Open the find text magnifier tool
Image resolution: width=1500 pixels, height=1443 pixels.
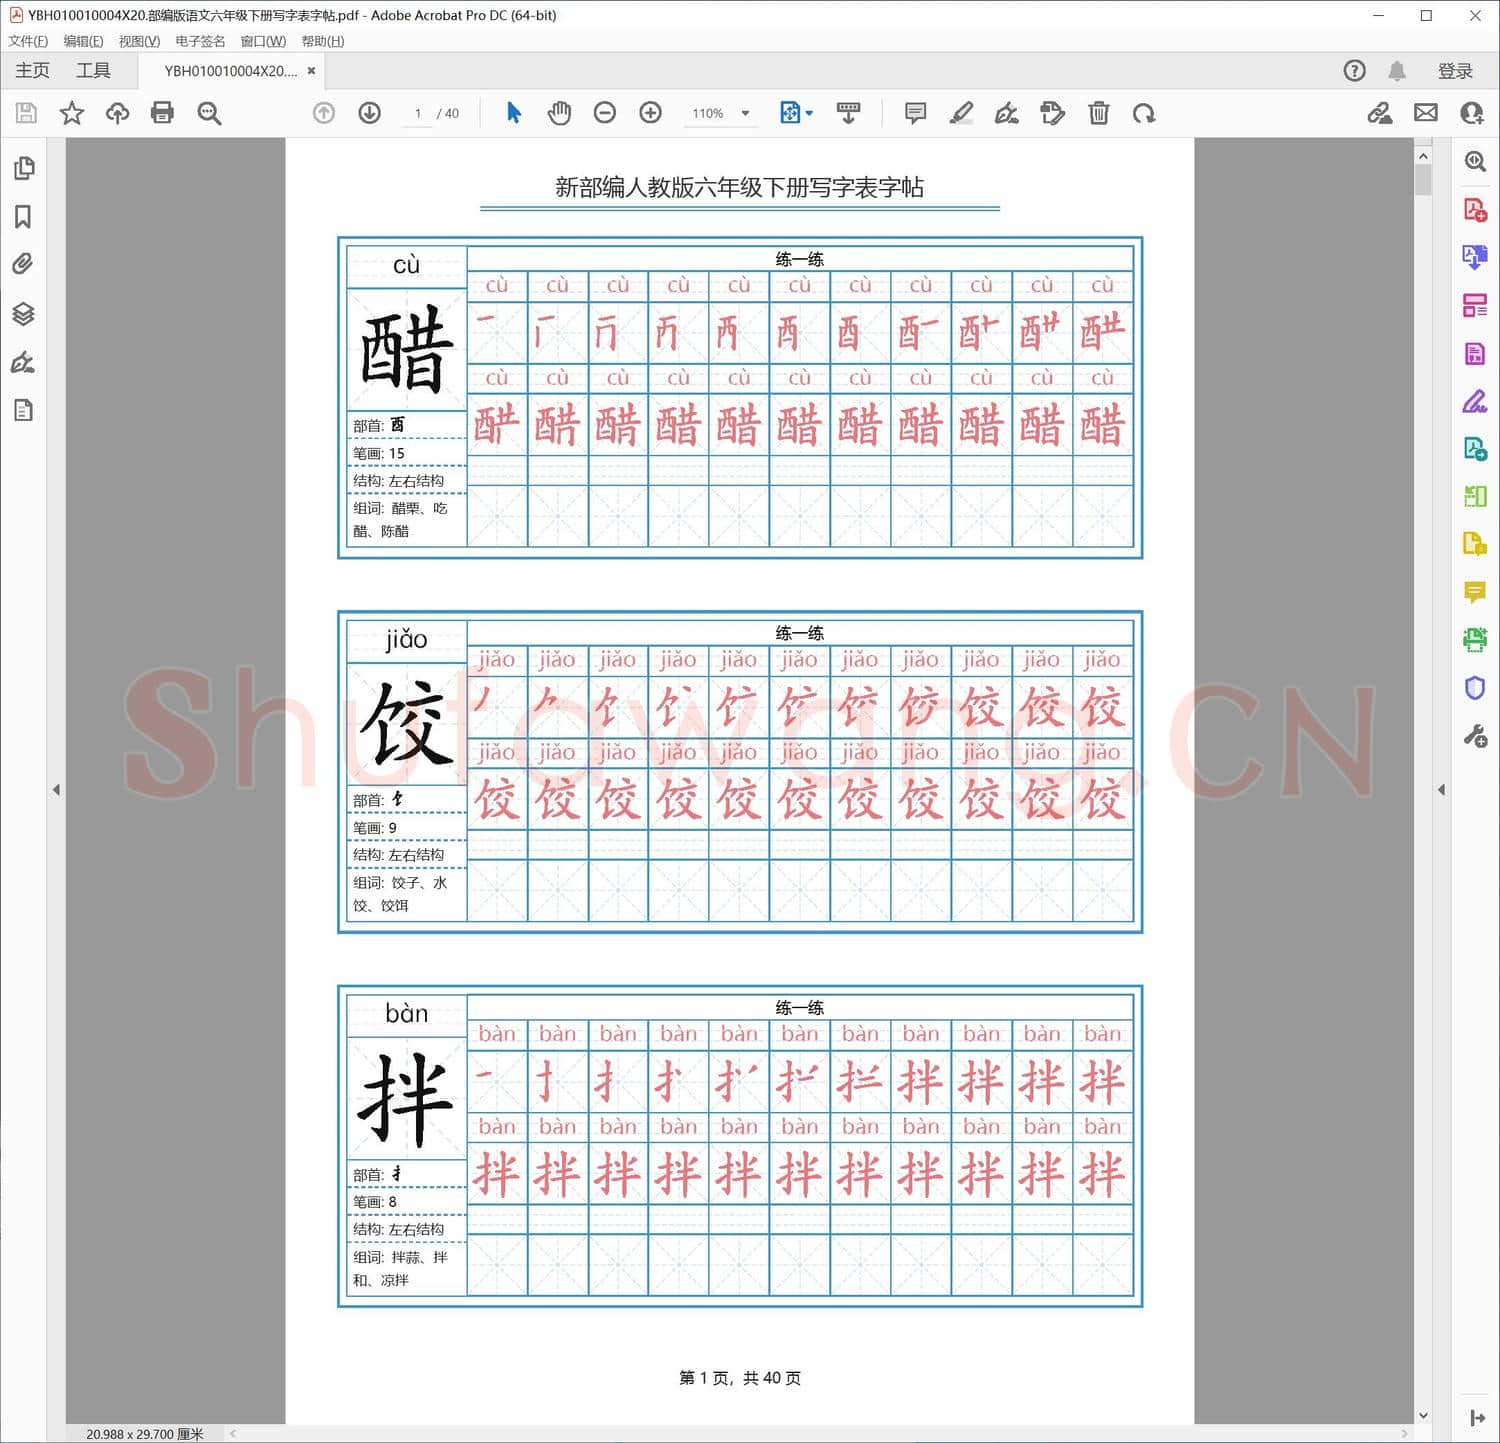tap(209, 113)
